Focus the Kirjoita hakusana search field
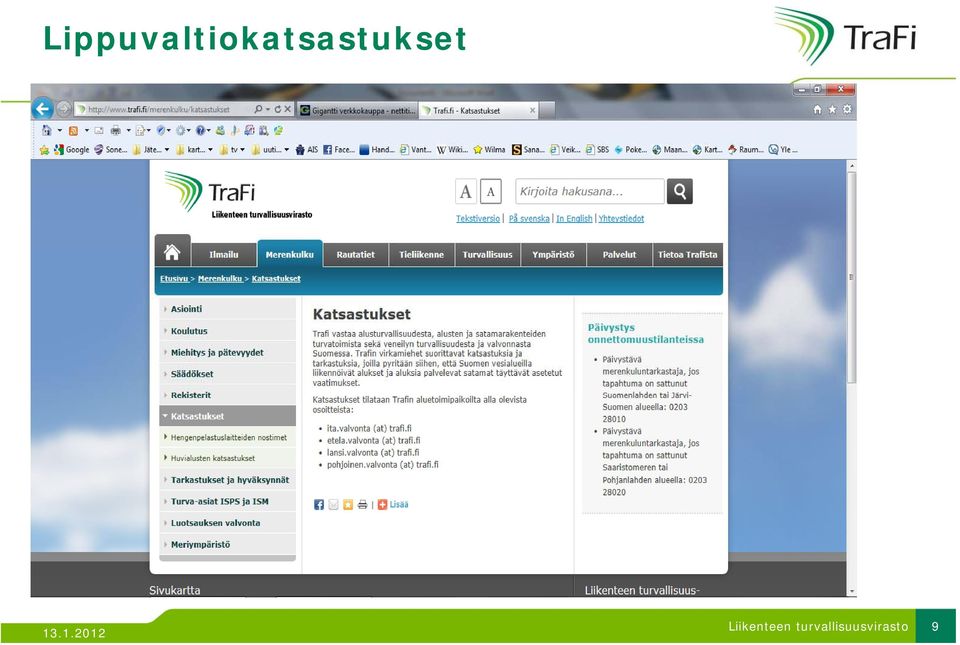This screenshot has width=960, height=645. pyautogui.click(x=590, y=192)
